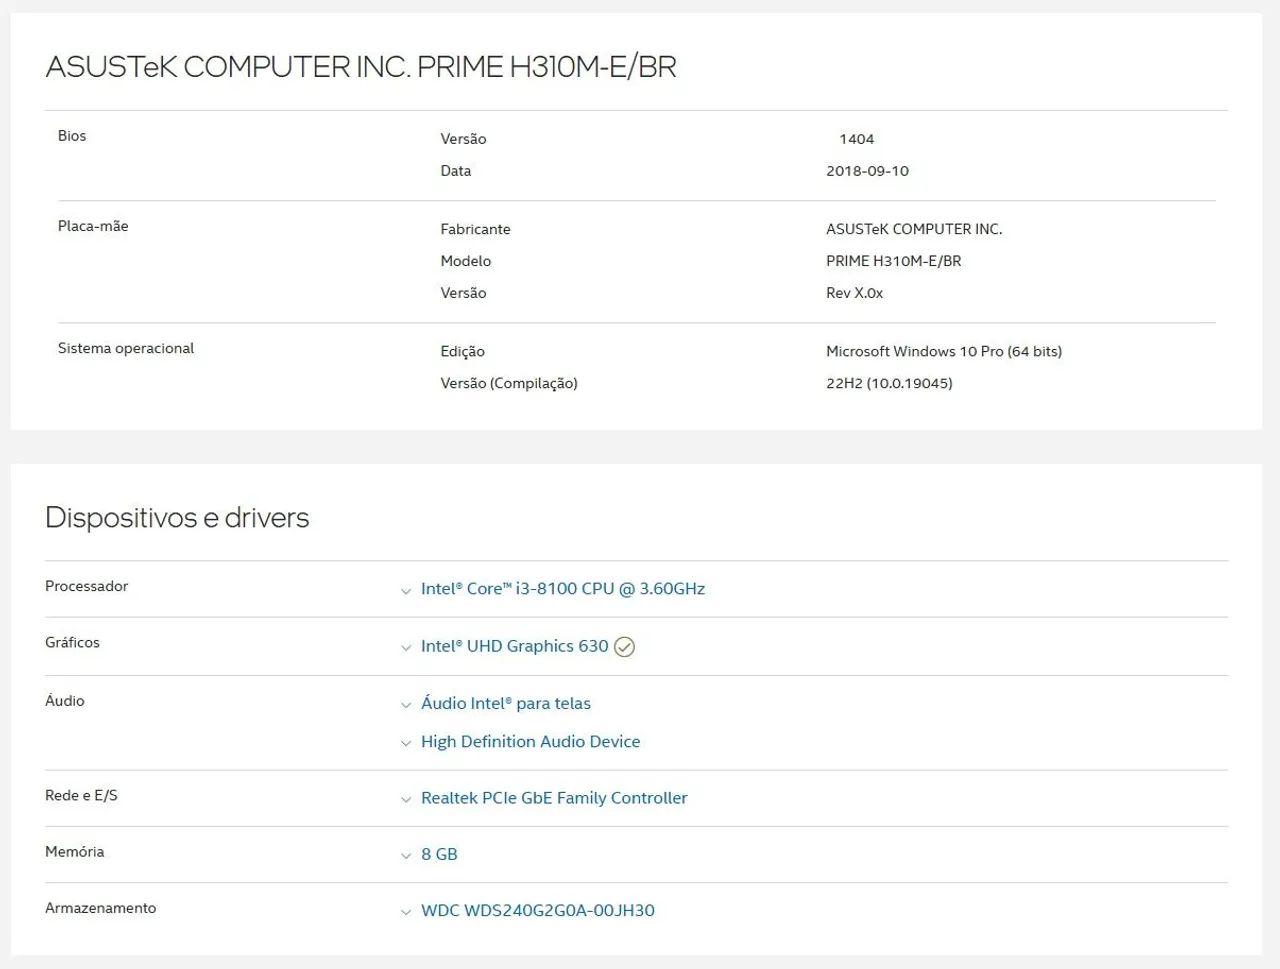
Task: Click the Áudio row label
Action: (x=65, y=700)
